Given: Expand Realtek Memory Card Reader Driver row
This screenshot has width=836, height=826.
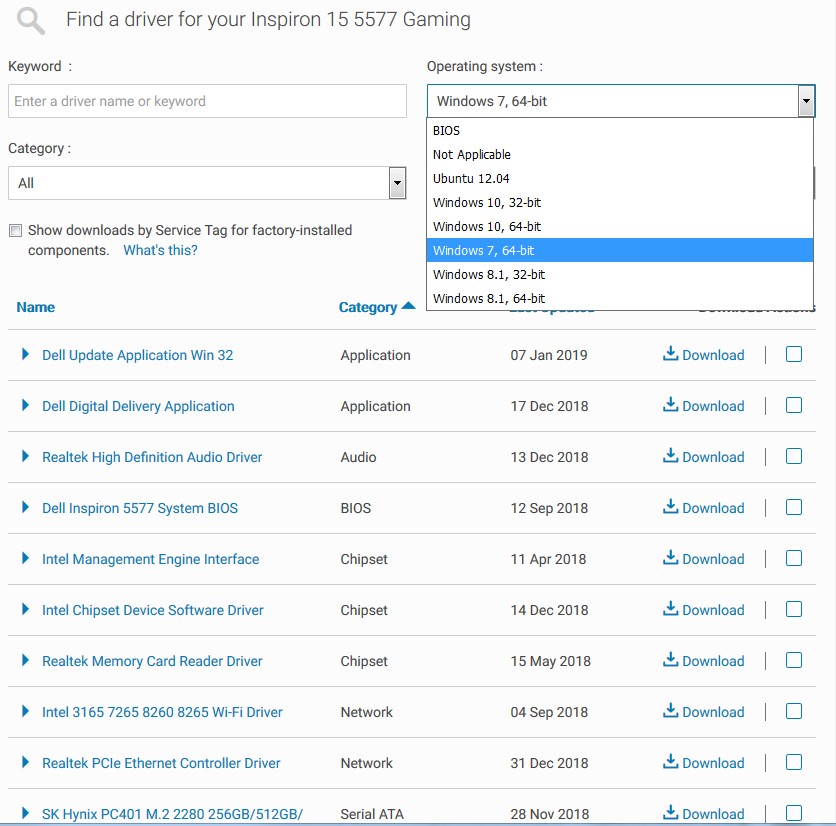Looking at the screenshot, I should pyautogui.click(x=25, y=660).
